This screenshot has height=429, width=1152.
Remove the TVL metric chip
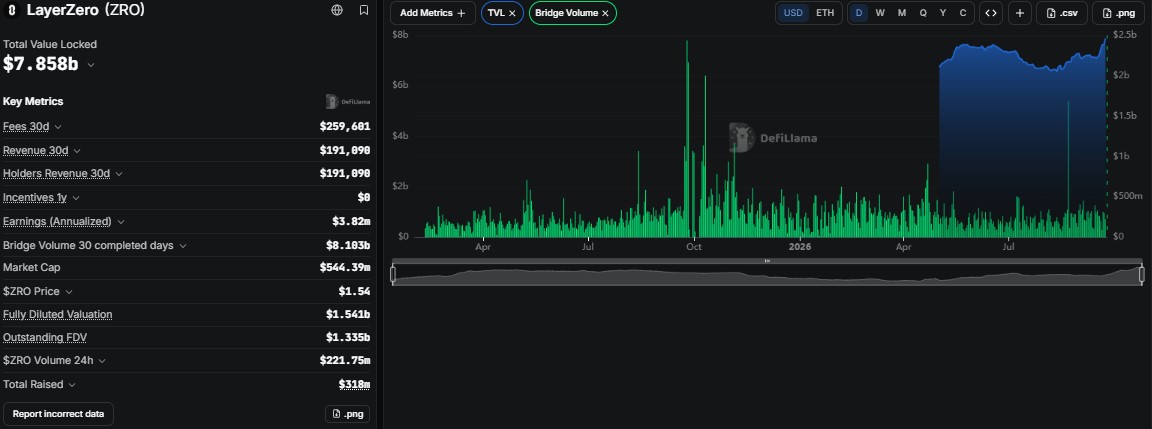pos(512,13)
